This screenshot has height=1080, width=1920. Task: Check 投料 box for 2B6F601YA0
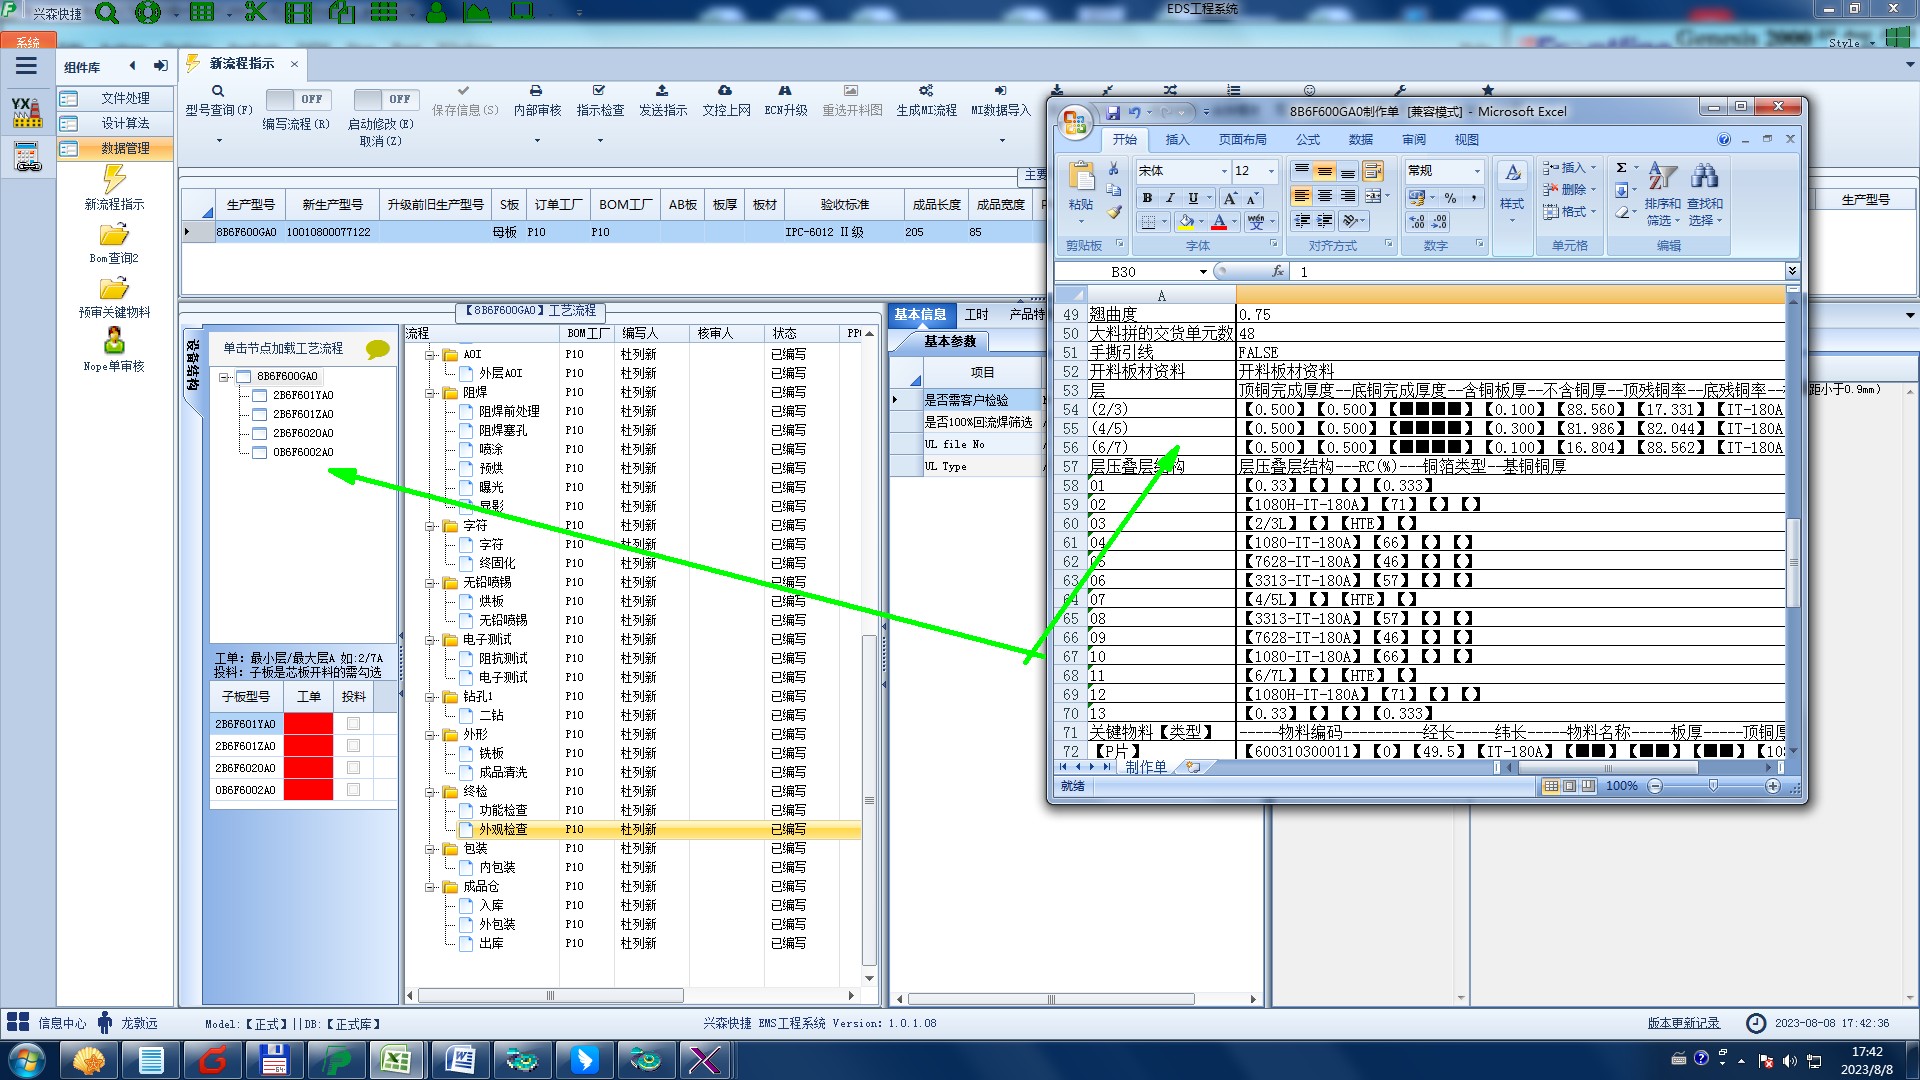(353, 724)
